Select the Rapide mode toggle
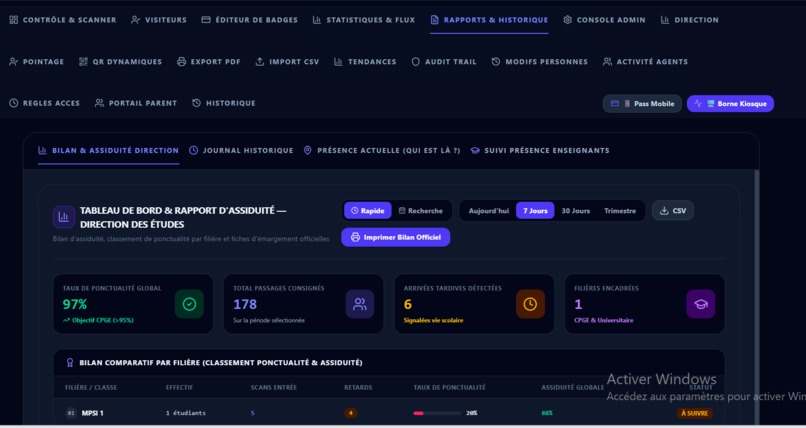This screenshot has height=428, width=806. coord(368,211)
